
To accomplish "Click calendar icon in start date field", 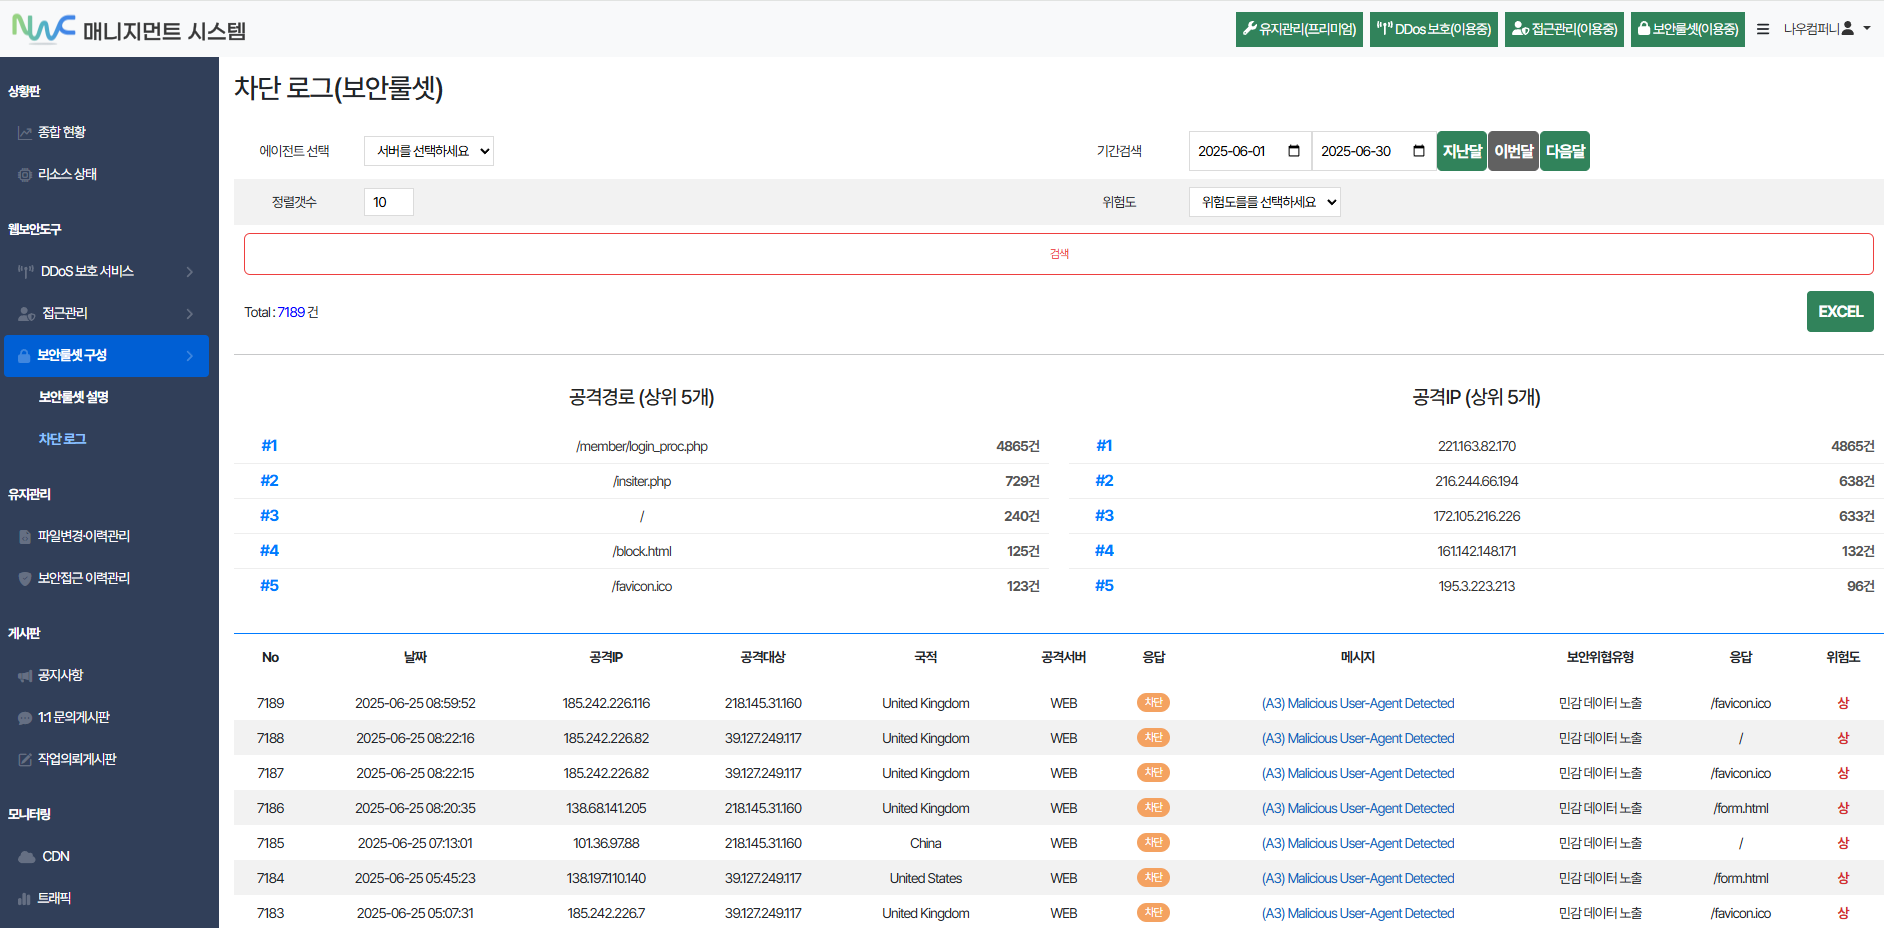I will pyautogui.click(x=1293, y=151).
